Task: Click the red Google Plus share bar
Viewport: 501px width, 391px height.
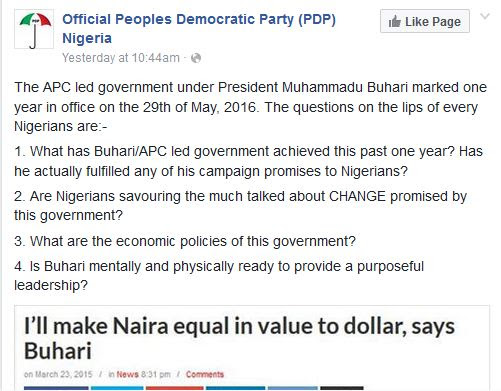Action: tap(175, 388)
